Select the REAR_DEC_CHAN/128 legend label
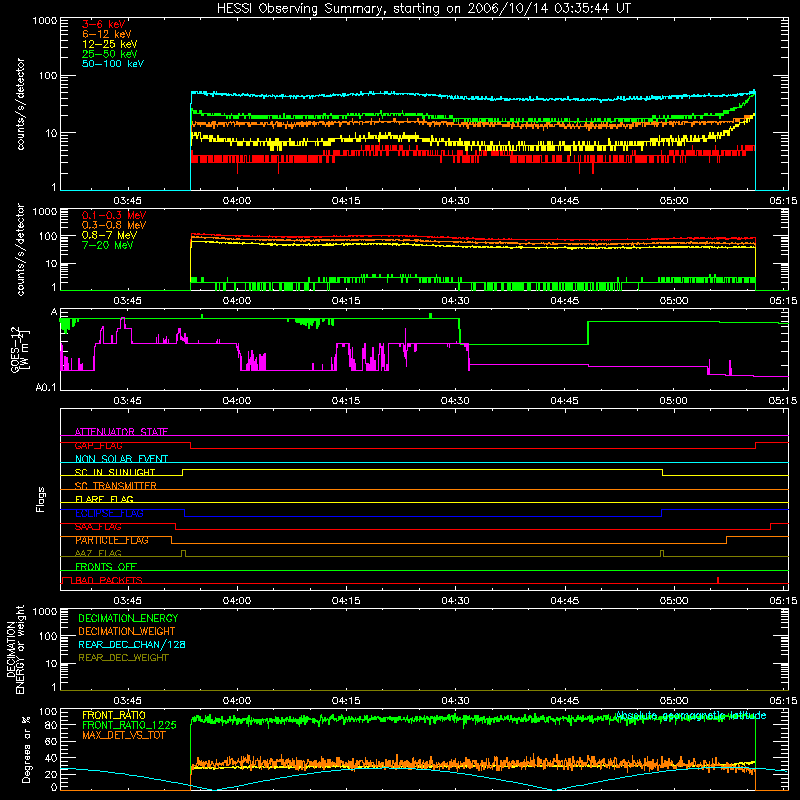Screen dimensions: 800x800 point(132,644)
